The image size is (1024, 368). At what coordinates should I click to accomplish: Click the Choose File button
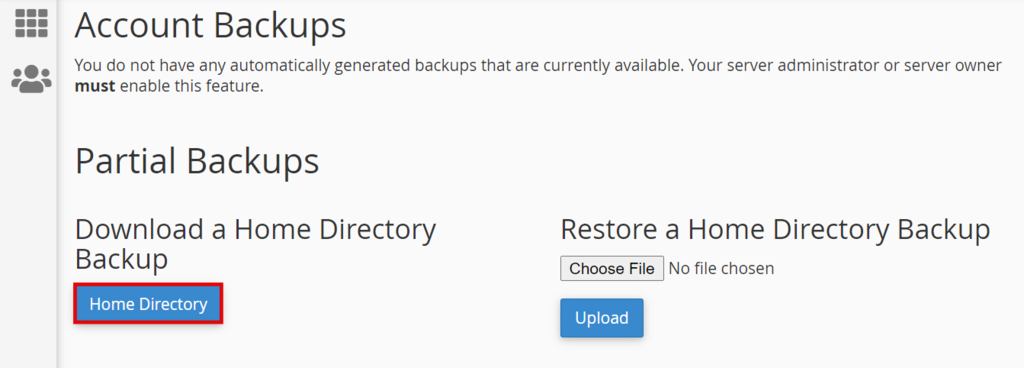pyautogui.click(x=612, y=268)
